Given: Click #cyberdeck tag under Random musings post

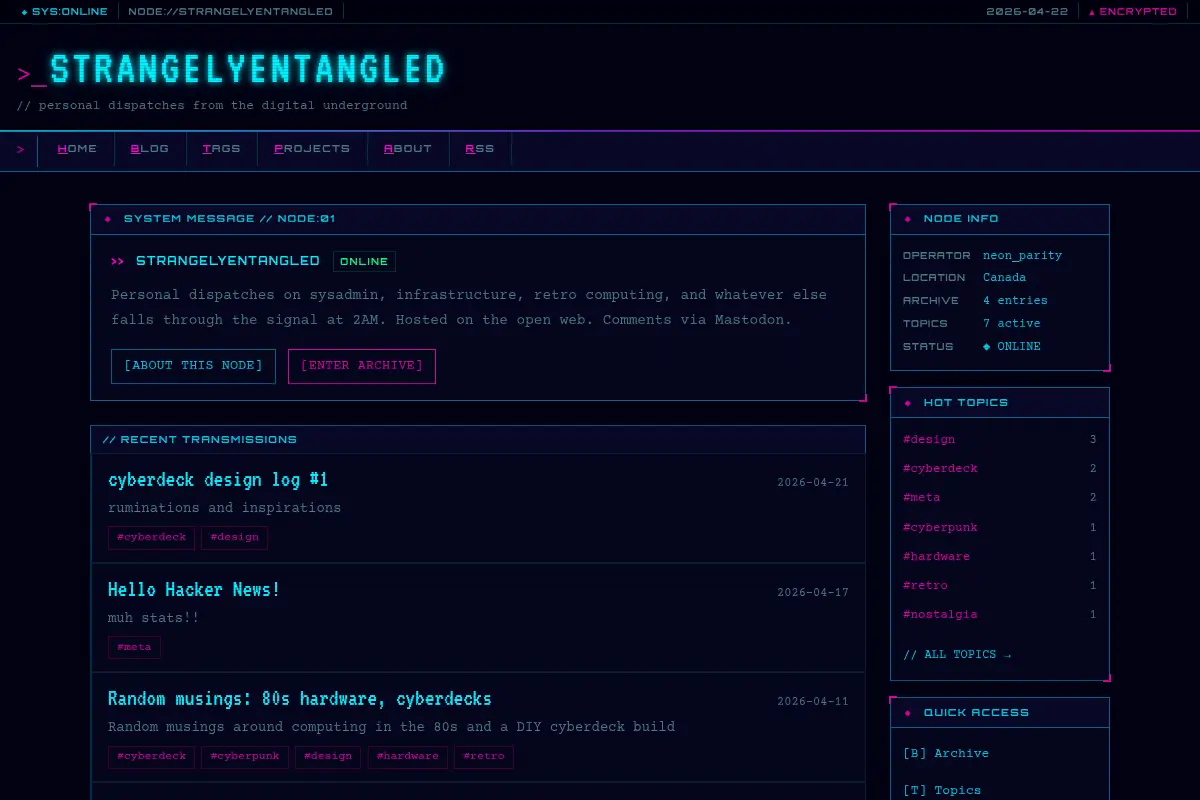Looking at the screenshot, I should [151, 757].
